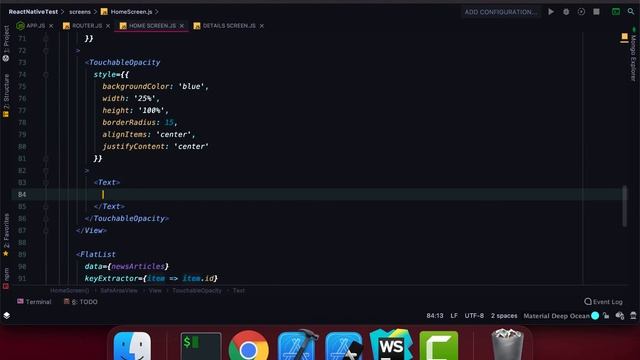Click the 'blue' backgroundColor value
Image resolution: width=640 pixels, height=360 pixels.
191,87
